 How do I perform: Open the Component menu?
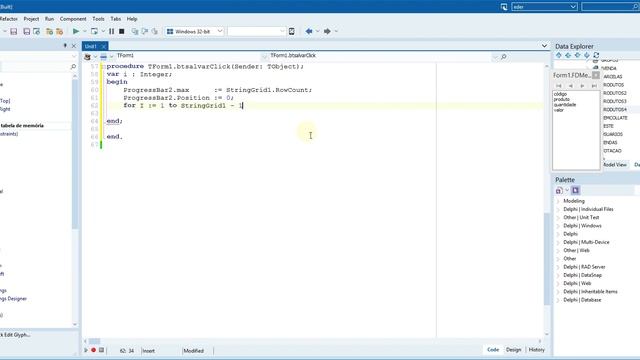tap(73, 19)
